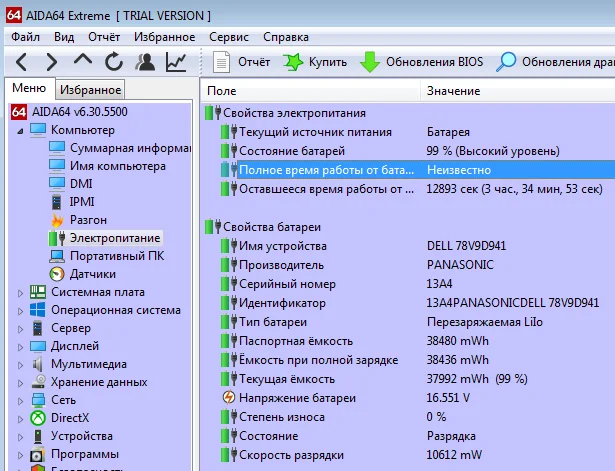Click the Компьютер monitor icon in the tree
615x471 pixels.
pyautogui.click(x=38, y=130)
